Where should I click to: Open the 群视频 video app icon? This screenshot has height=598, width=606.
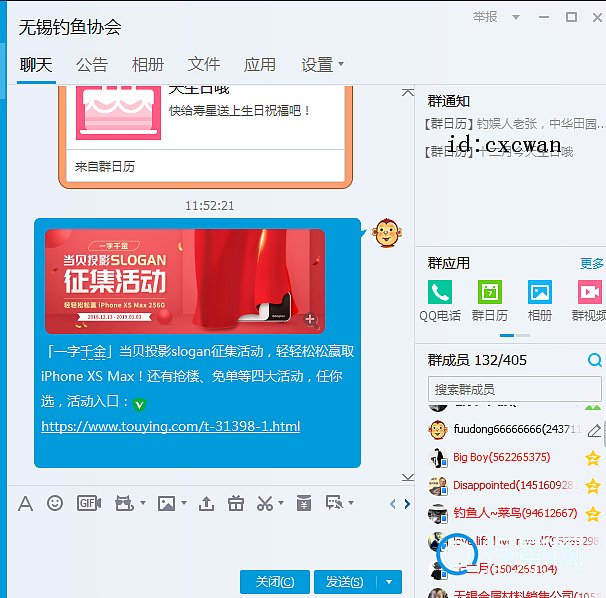tap(589, 300)
